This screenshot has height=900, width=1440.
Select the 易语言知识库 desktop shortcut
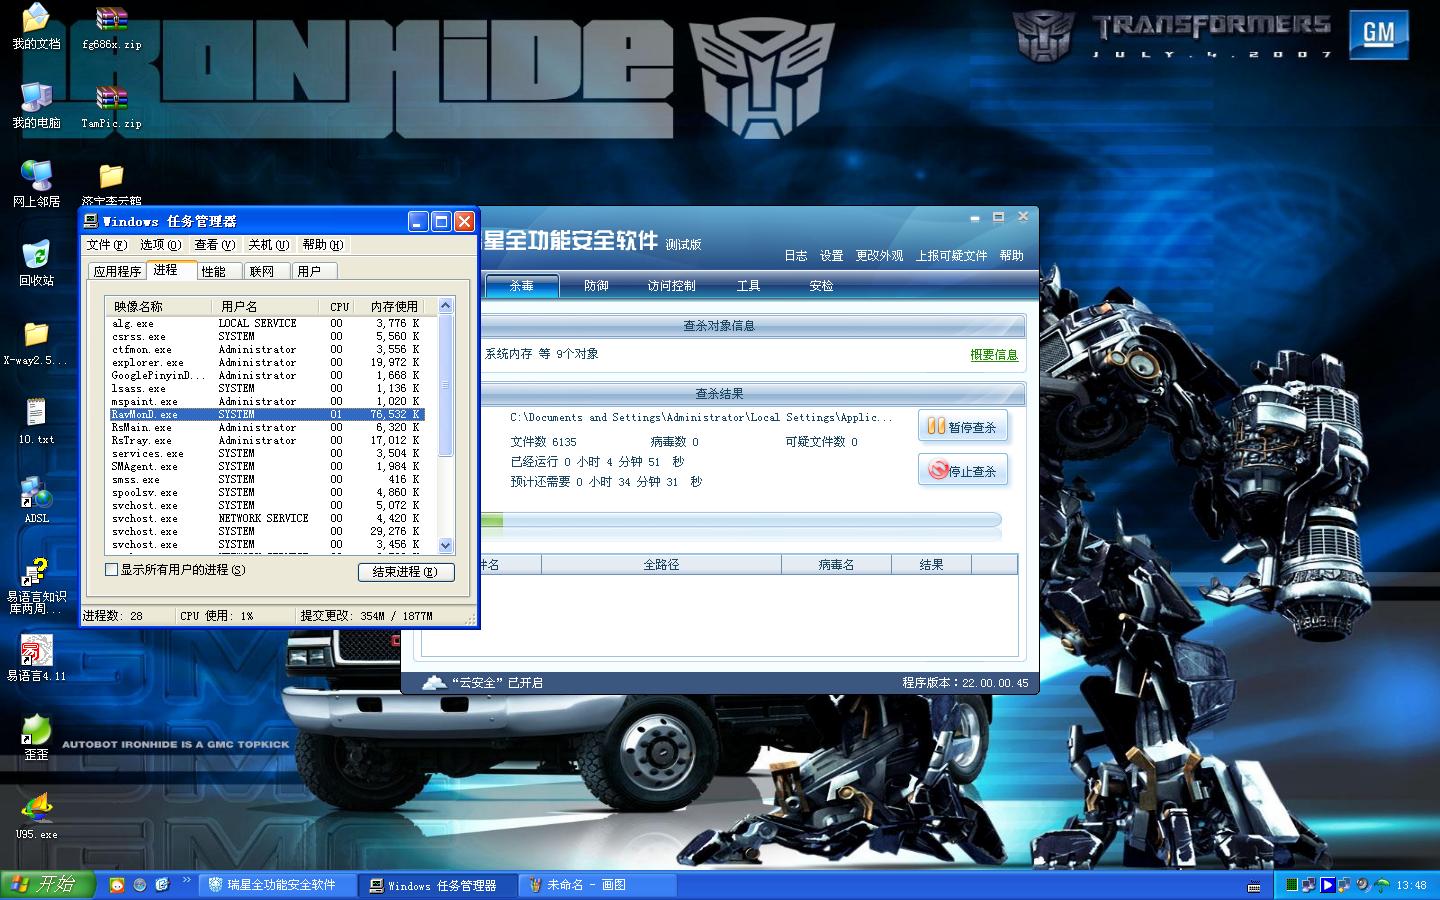tap(36, 585)
